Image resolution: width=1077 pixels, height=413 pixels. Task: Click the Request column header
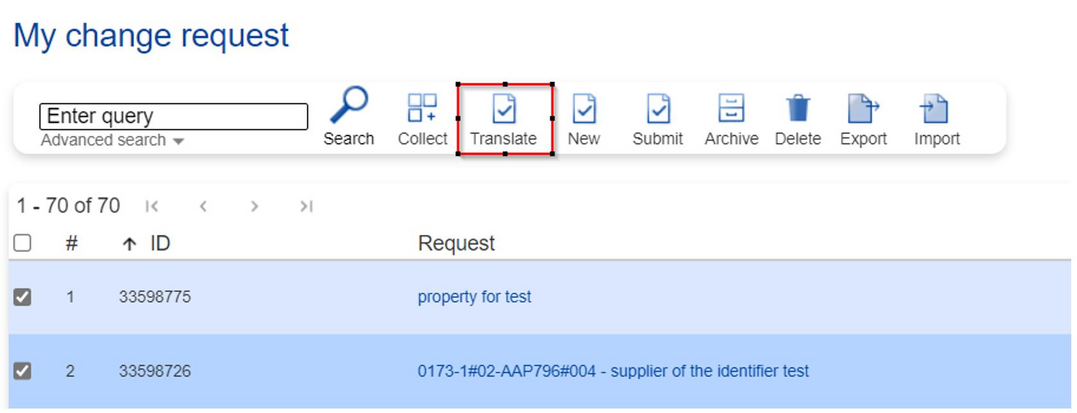456,243
